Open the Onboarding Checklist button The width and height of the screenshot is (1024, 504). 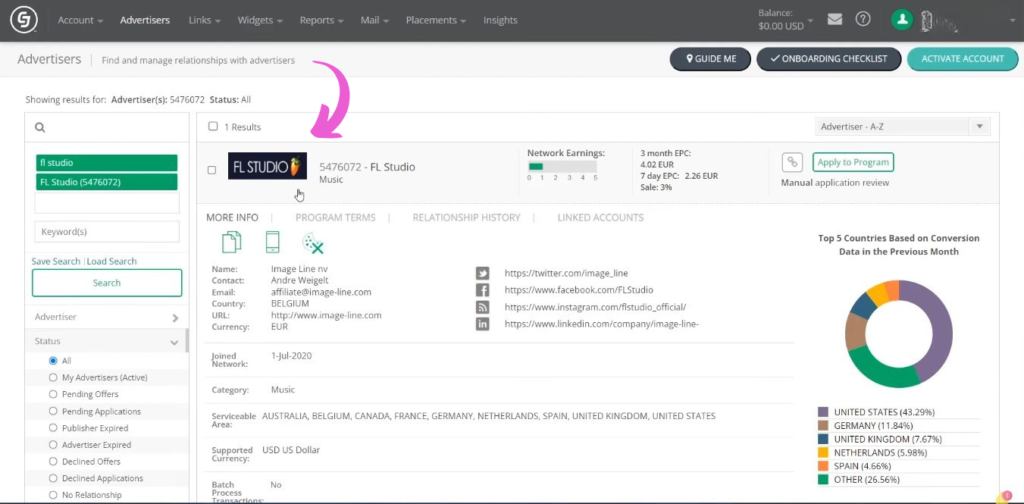(829, 59)
